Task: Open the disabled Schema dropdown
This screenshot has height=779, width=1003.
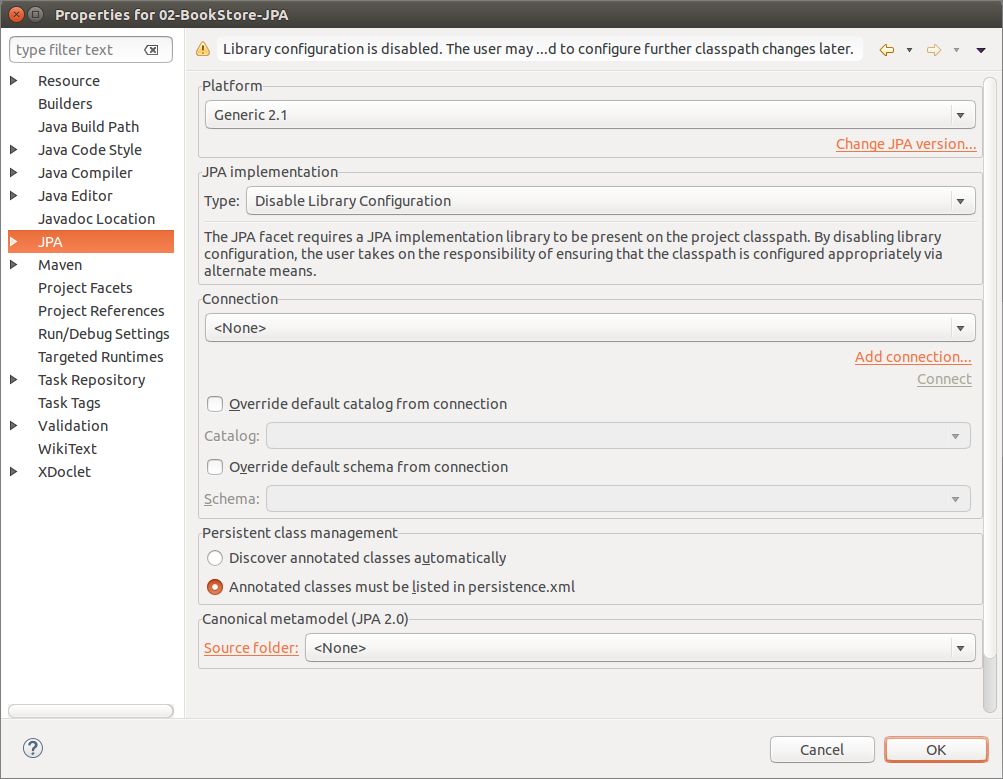Action: tap(618, 499)
